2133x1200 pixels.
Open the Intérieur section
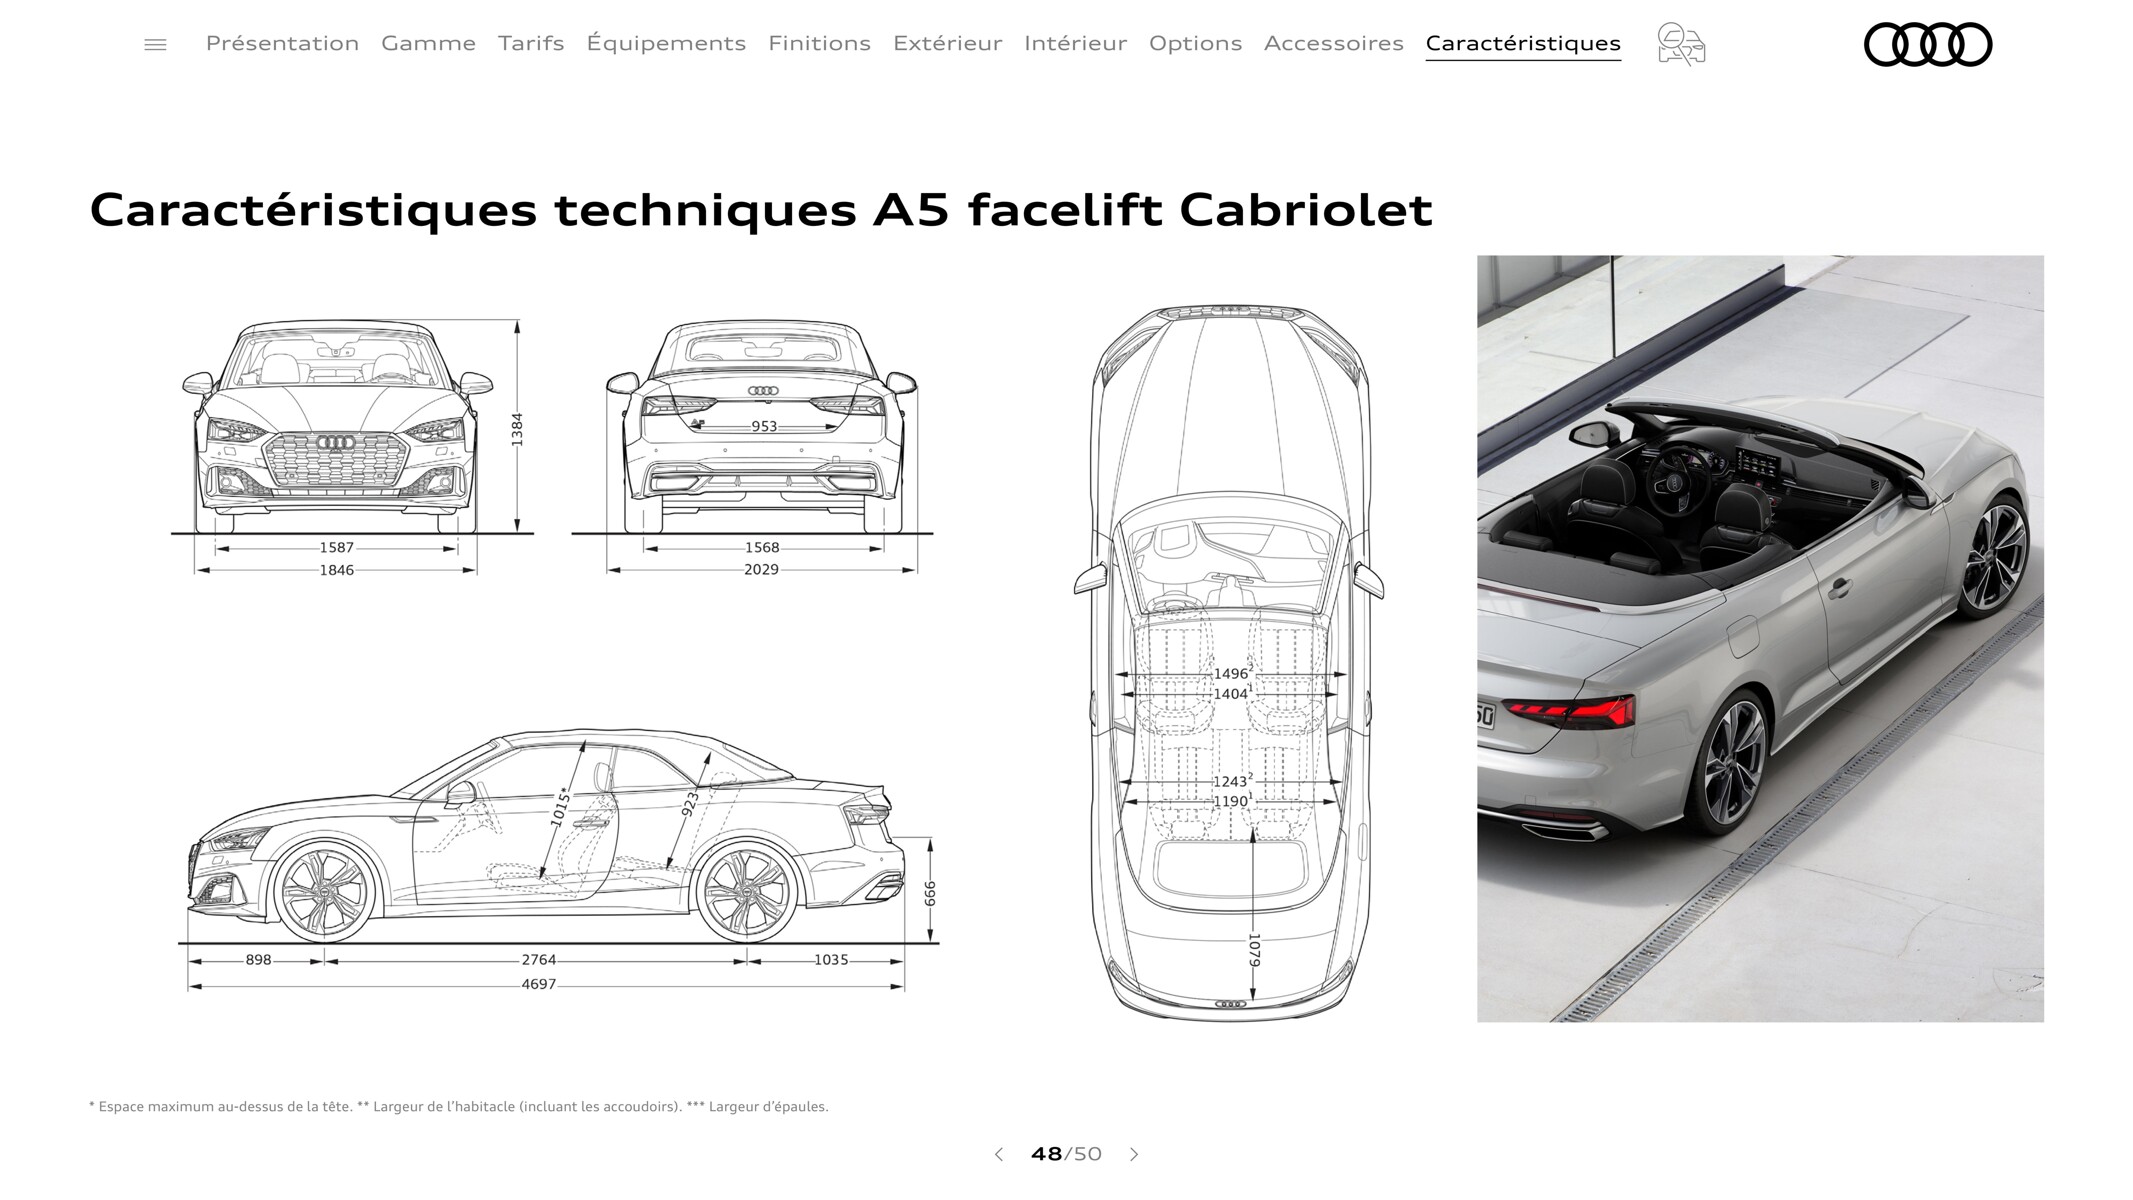[1075, 43]
